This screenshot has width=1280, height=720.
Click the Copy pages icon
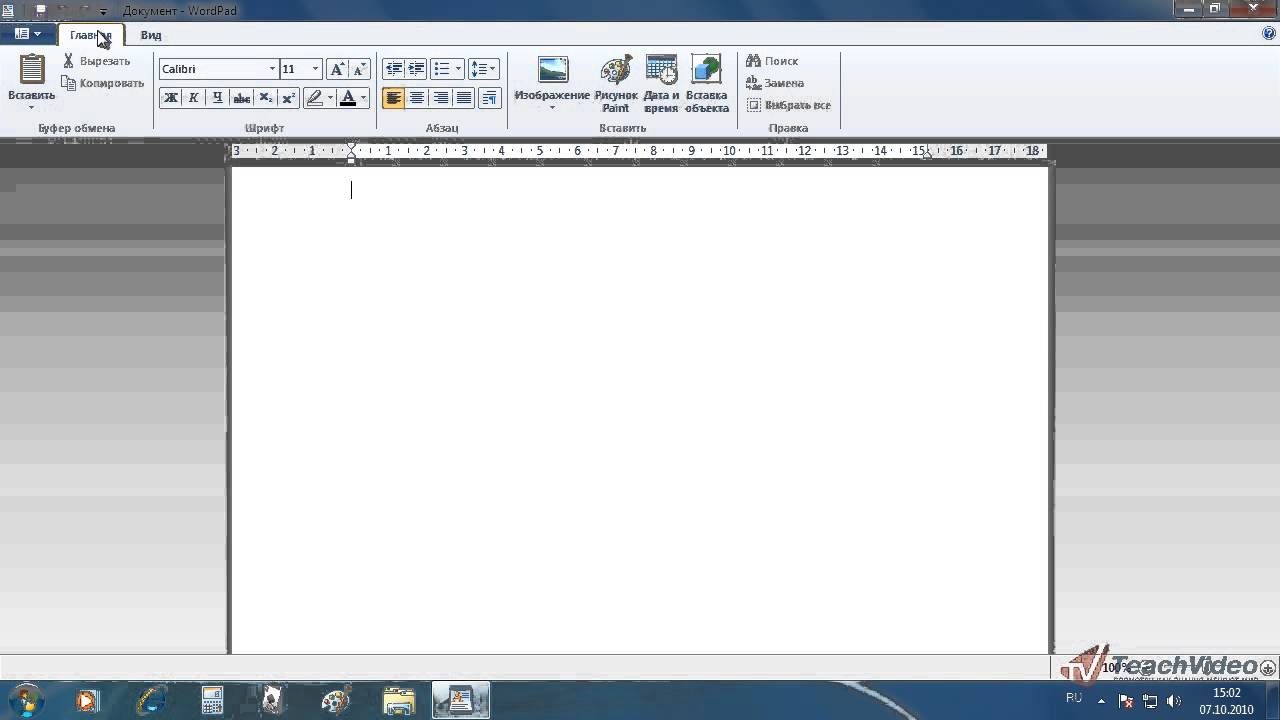pyautogui.click(x=68, y=83)
